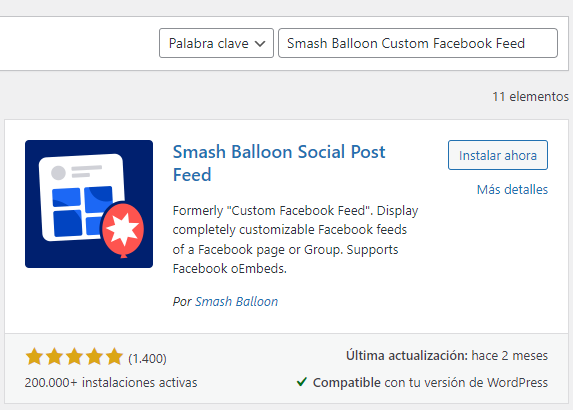Click the third gold rating star
The width and height of the screenshot is (573, 410).
click(75, 357)
